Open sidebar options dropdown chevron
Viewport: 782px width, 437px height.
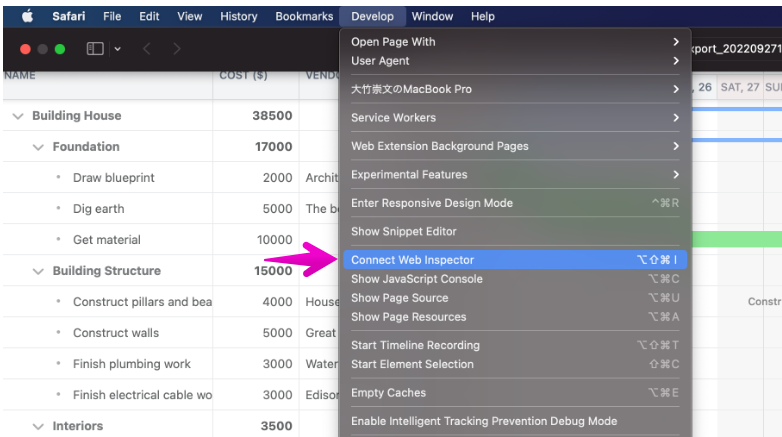[118, 48]
